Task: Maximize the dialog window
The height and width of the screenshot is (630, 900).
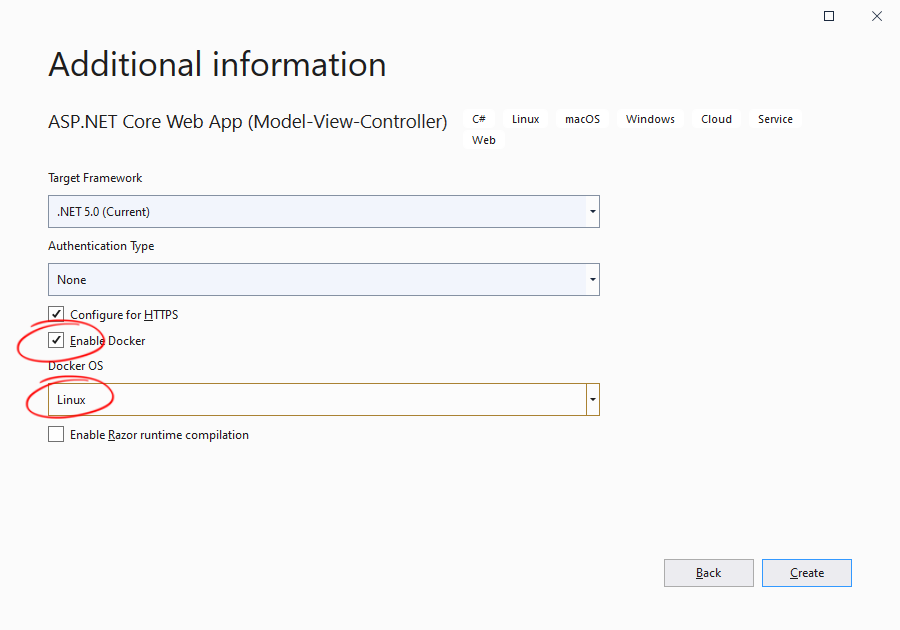Action: pos(829,16)
